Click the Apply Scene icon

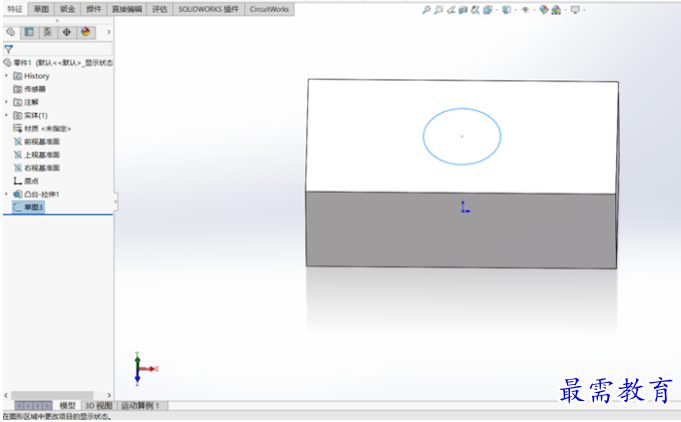click(556, 10)
